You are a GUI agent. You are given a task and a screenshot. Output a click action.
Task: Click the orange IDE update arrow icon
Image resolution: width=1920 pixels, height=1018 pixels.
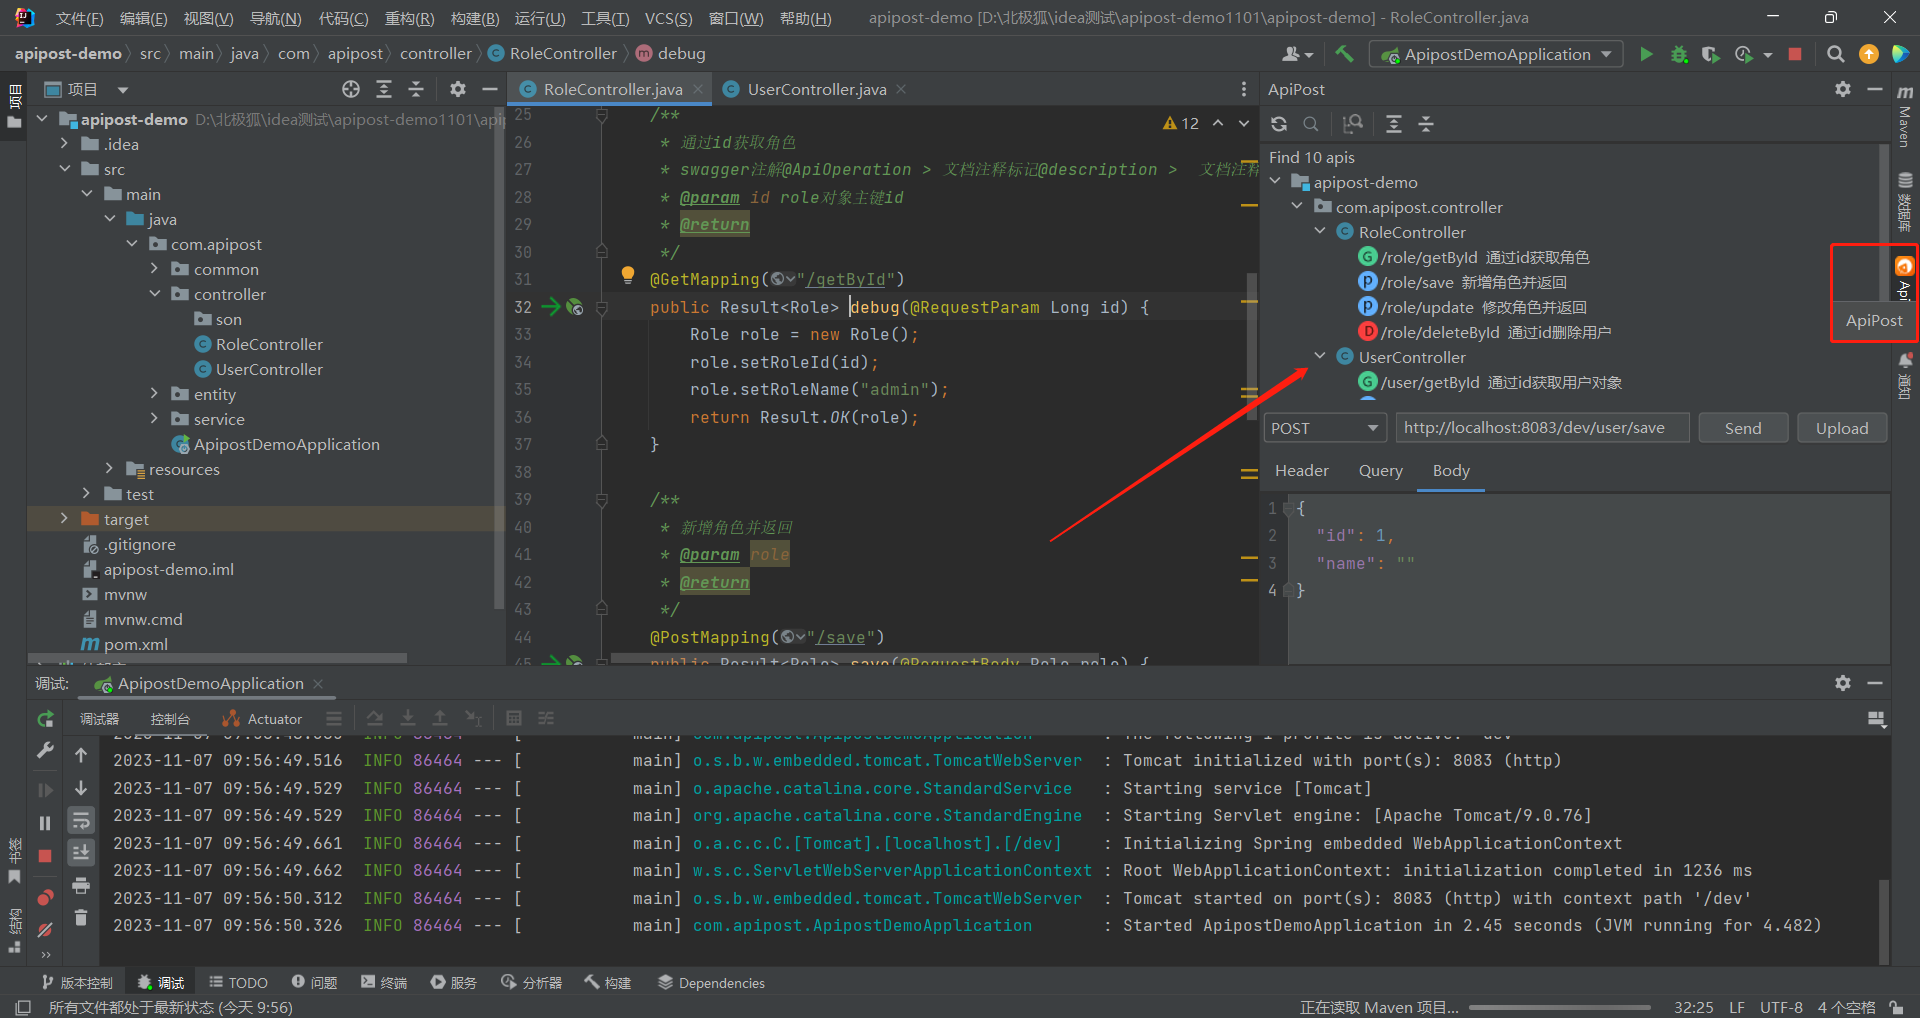tap(1868, 54)
